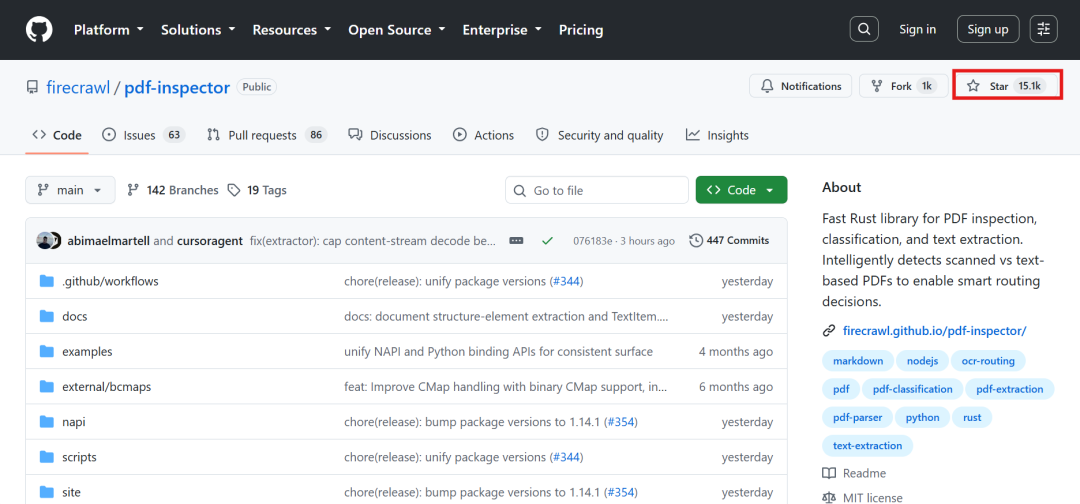Open the MIT license link
The width and height of the screenshot is (1080, 504).
click(x=863, y=497)
